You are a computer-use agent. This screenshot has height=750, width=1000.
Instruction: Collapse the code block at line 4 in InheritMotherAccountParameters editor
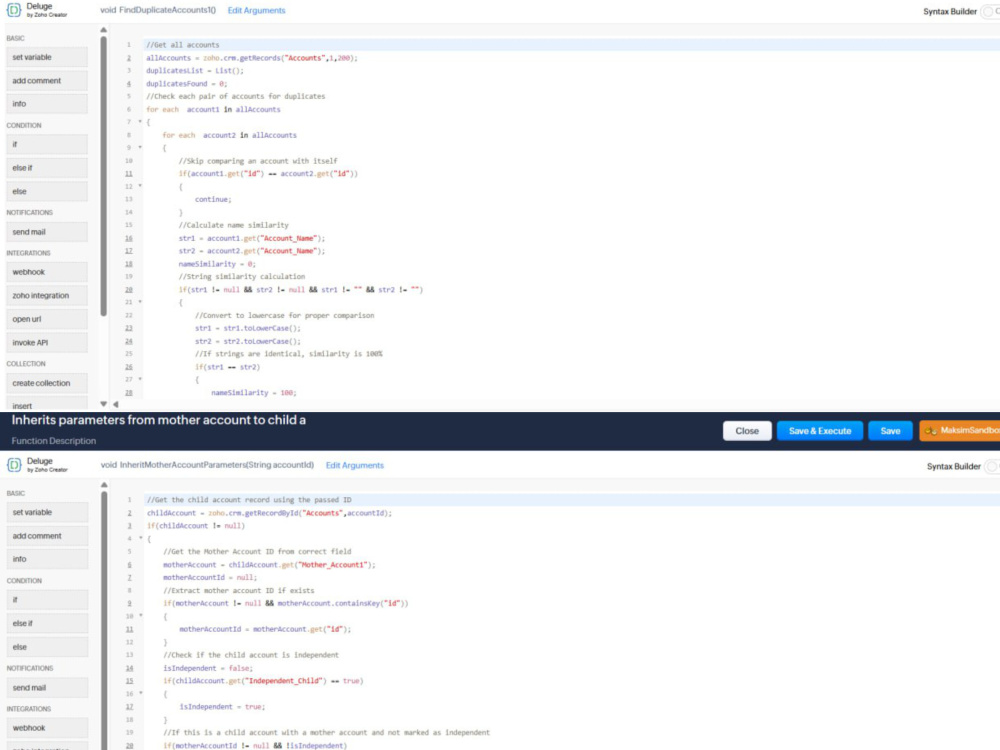tap(141, 538)
